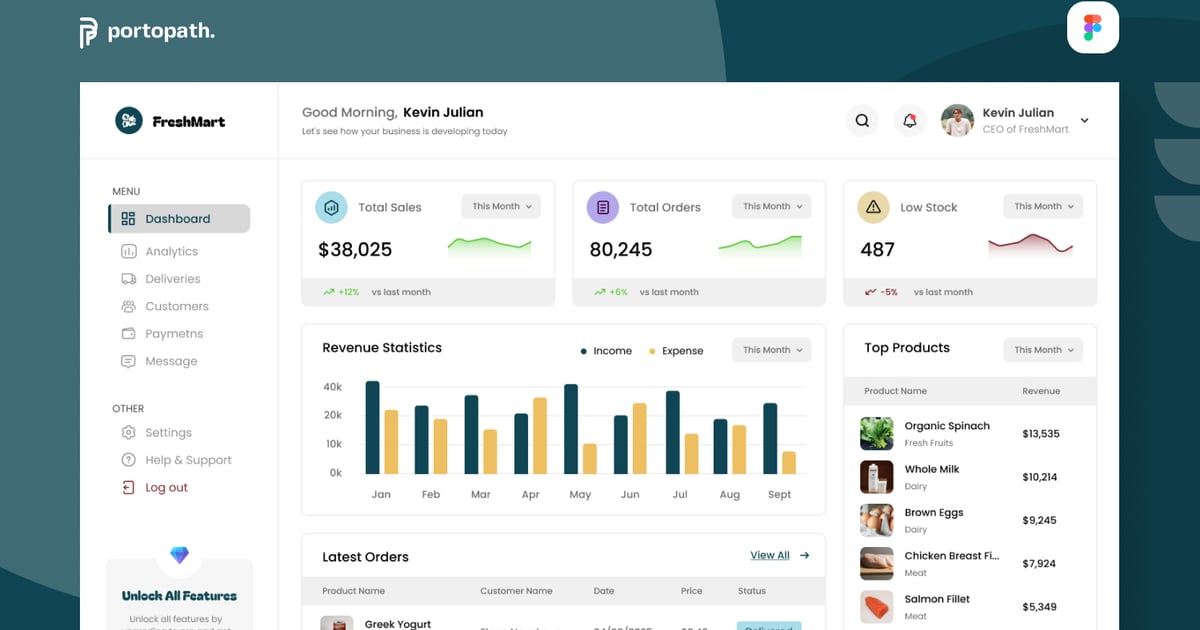1200x630 pixels.
Task: Select Analytics in the sidebar menu
Action: tap(171, 252)
